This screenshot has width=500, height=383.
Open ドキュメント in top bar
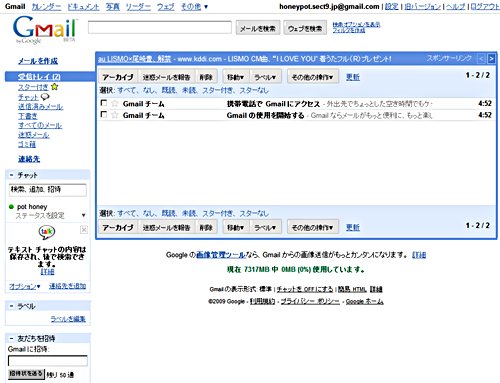tap(83, 6)
